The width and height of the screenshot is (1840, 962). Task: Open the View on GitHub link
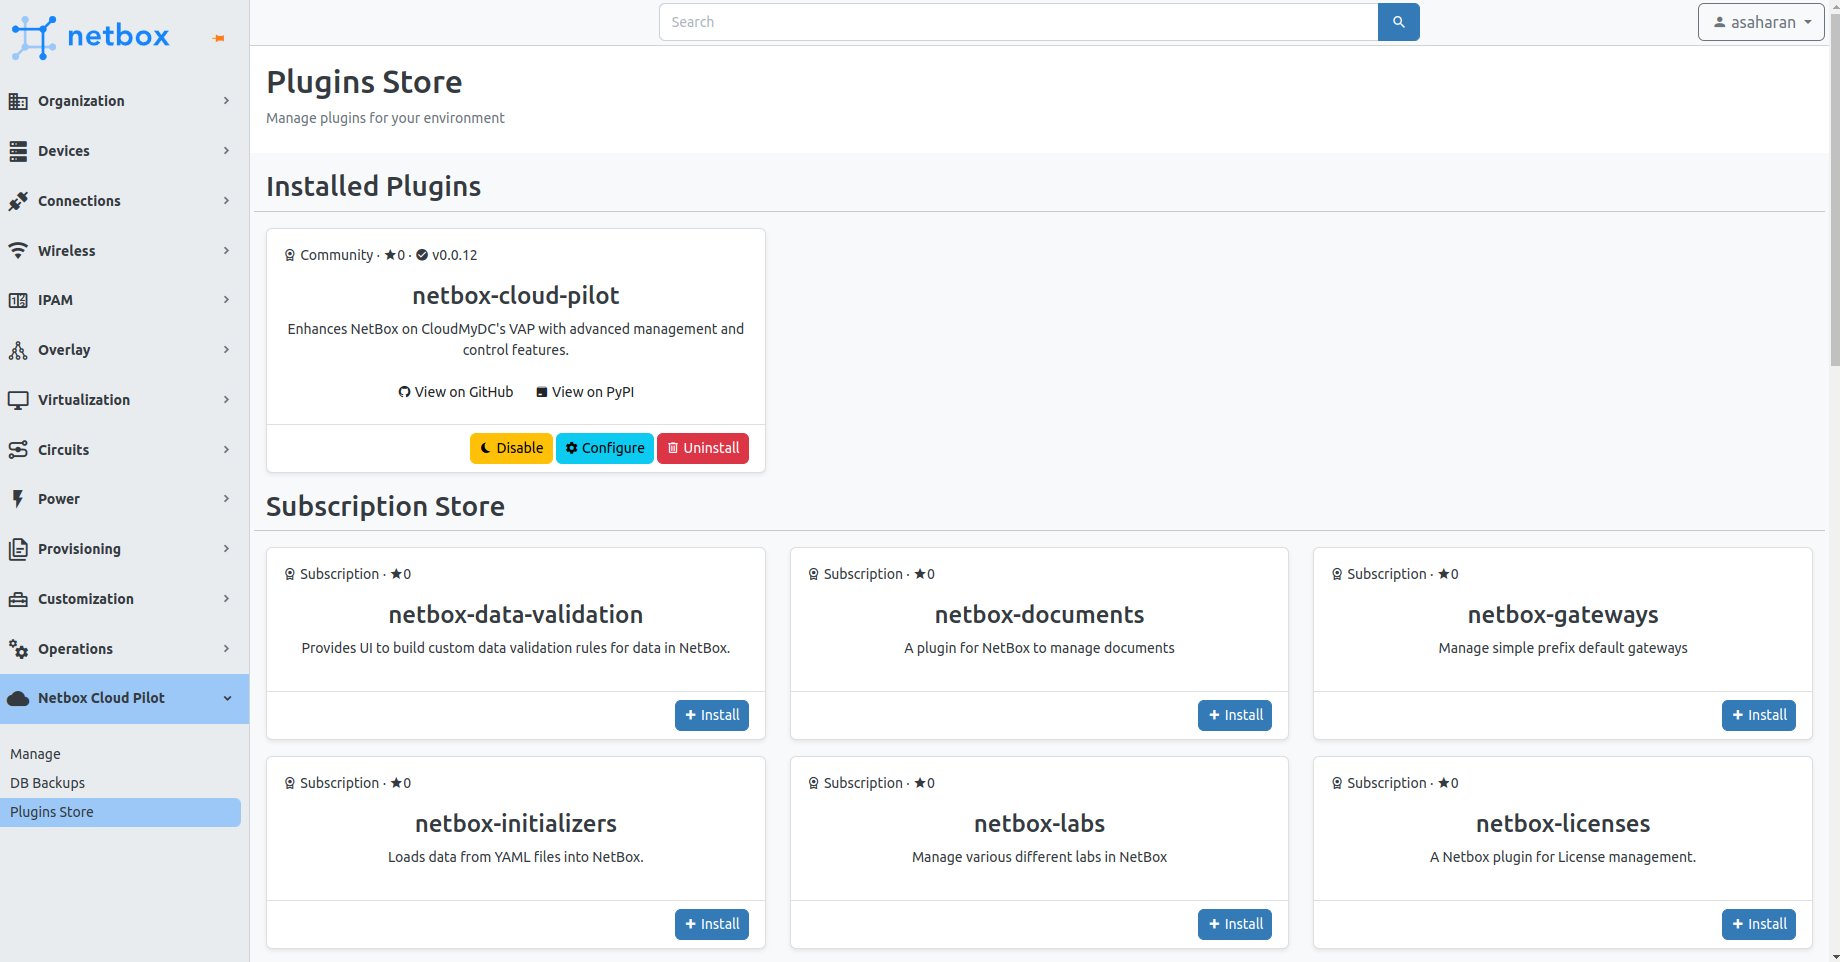click(x=456, y=392)
